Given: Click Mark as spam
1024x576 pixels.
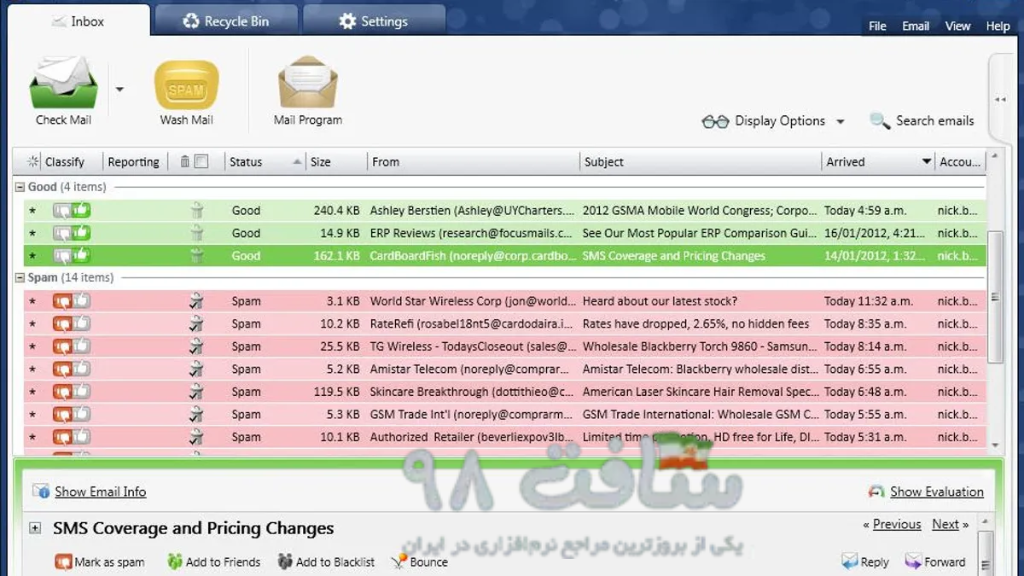Looking at the screenshot, I should coord(100,562).
